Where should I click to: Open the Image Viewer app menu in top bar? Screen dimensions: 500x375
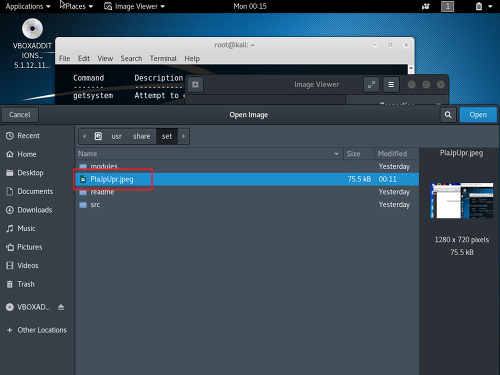pos(135,6)
